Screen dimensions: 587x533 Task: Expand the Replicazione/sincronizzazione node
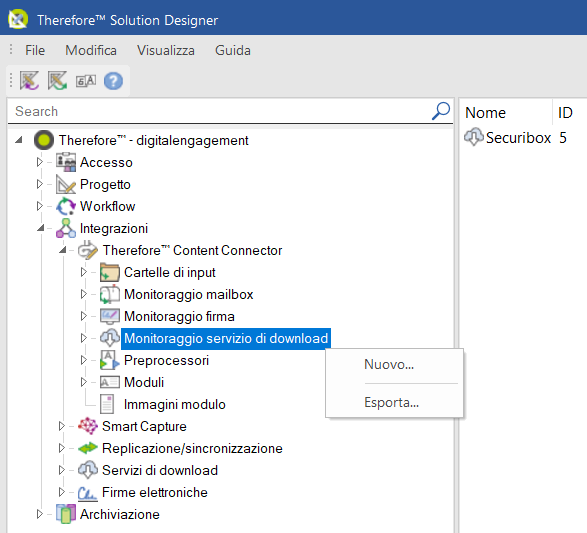(62, 448)
